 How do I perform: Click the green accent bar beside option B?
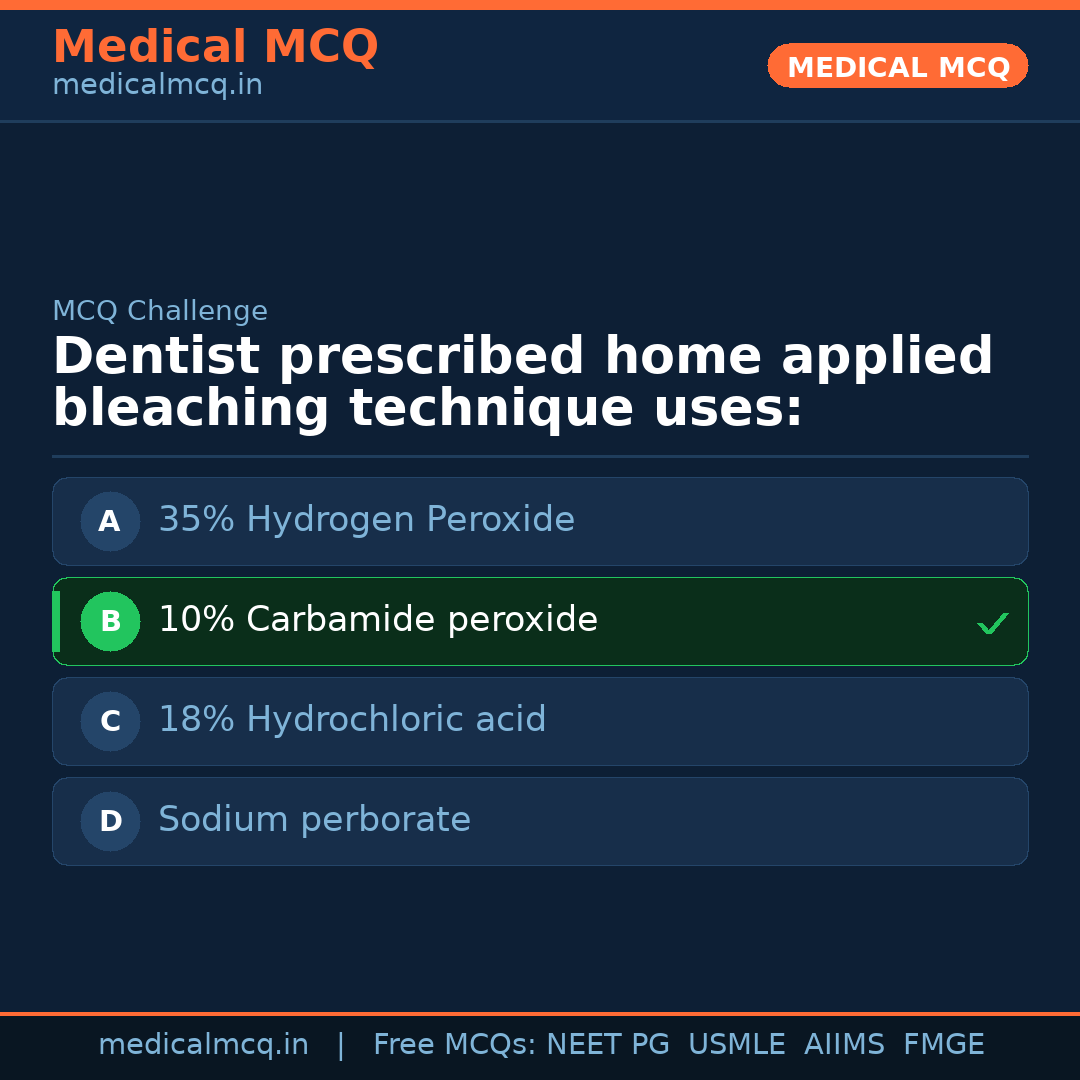pos(57,621)
